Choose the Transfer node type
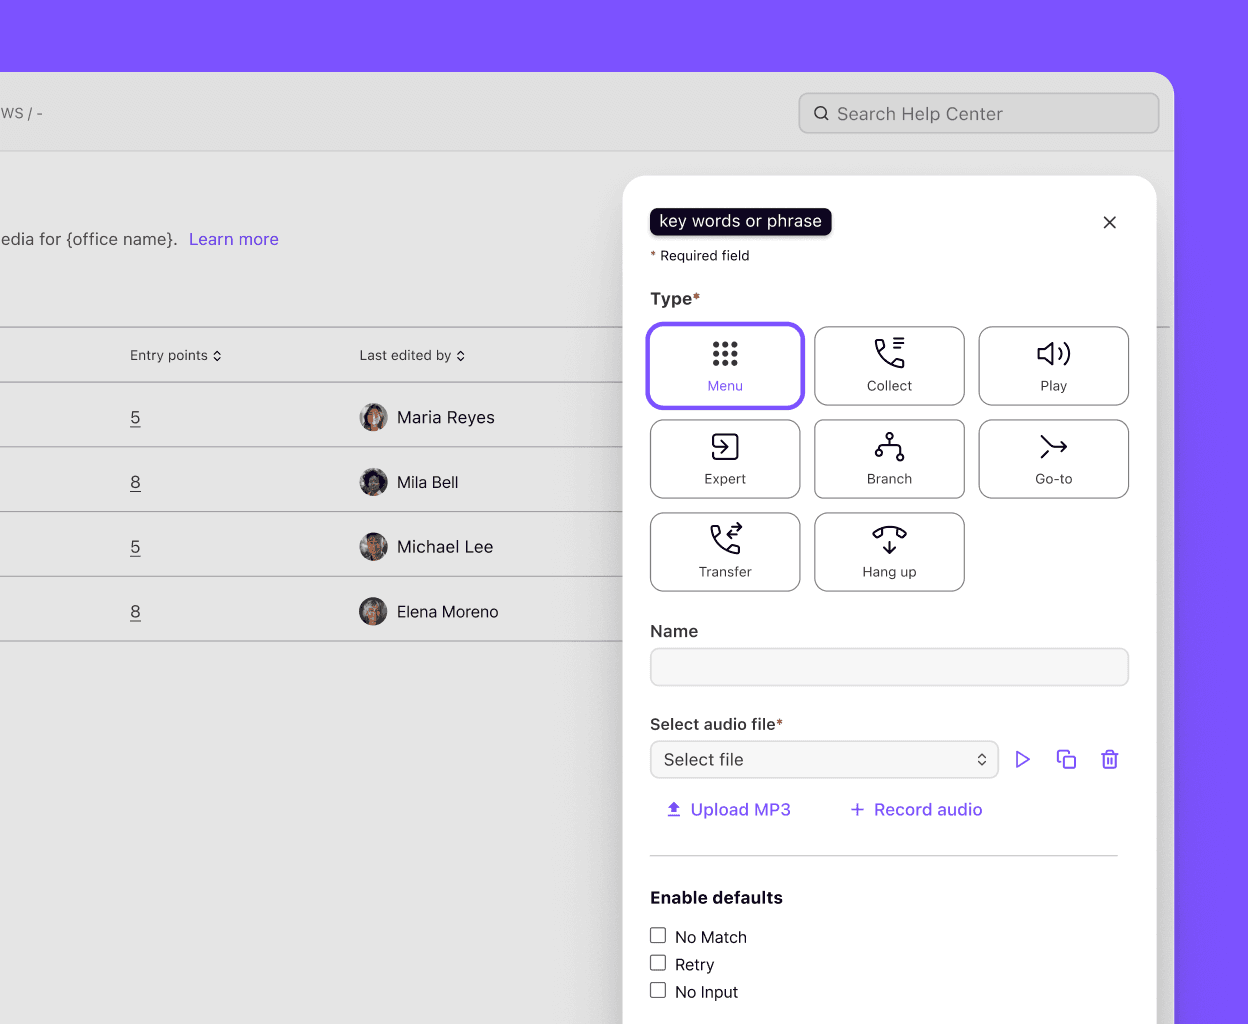The height and width of the screenshot is (1024, 1248). point(725,552)
